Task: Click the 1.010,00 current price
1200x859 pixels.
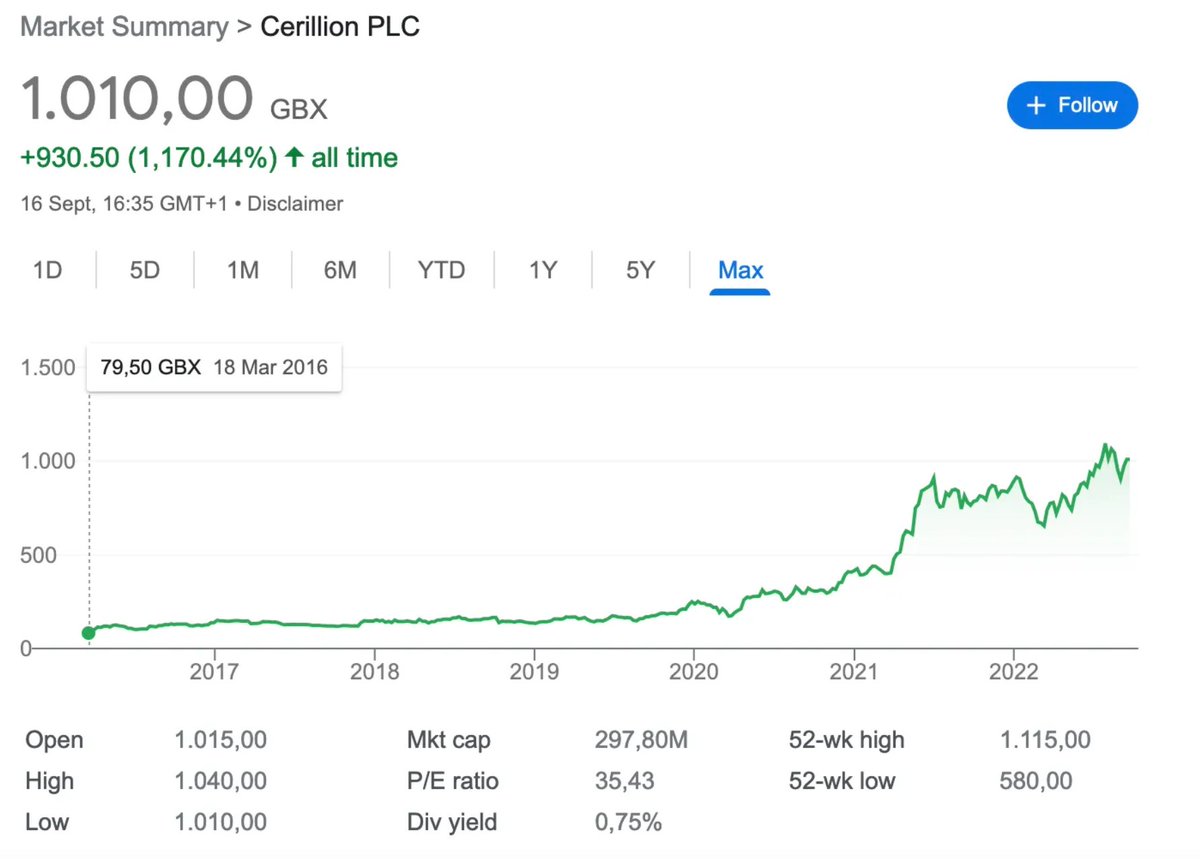Action: (137, 98)
